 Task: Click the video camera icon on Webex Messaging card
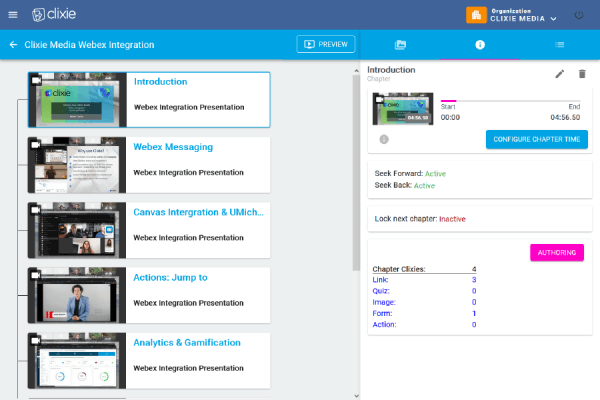(x=36, y=145)
